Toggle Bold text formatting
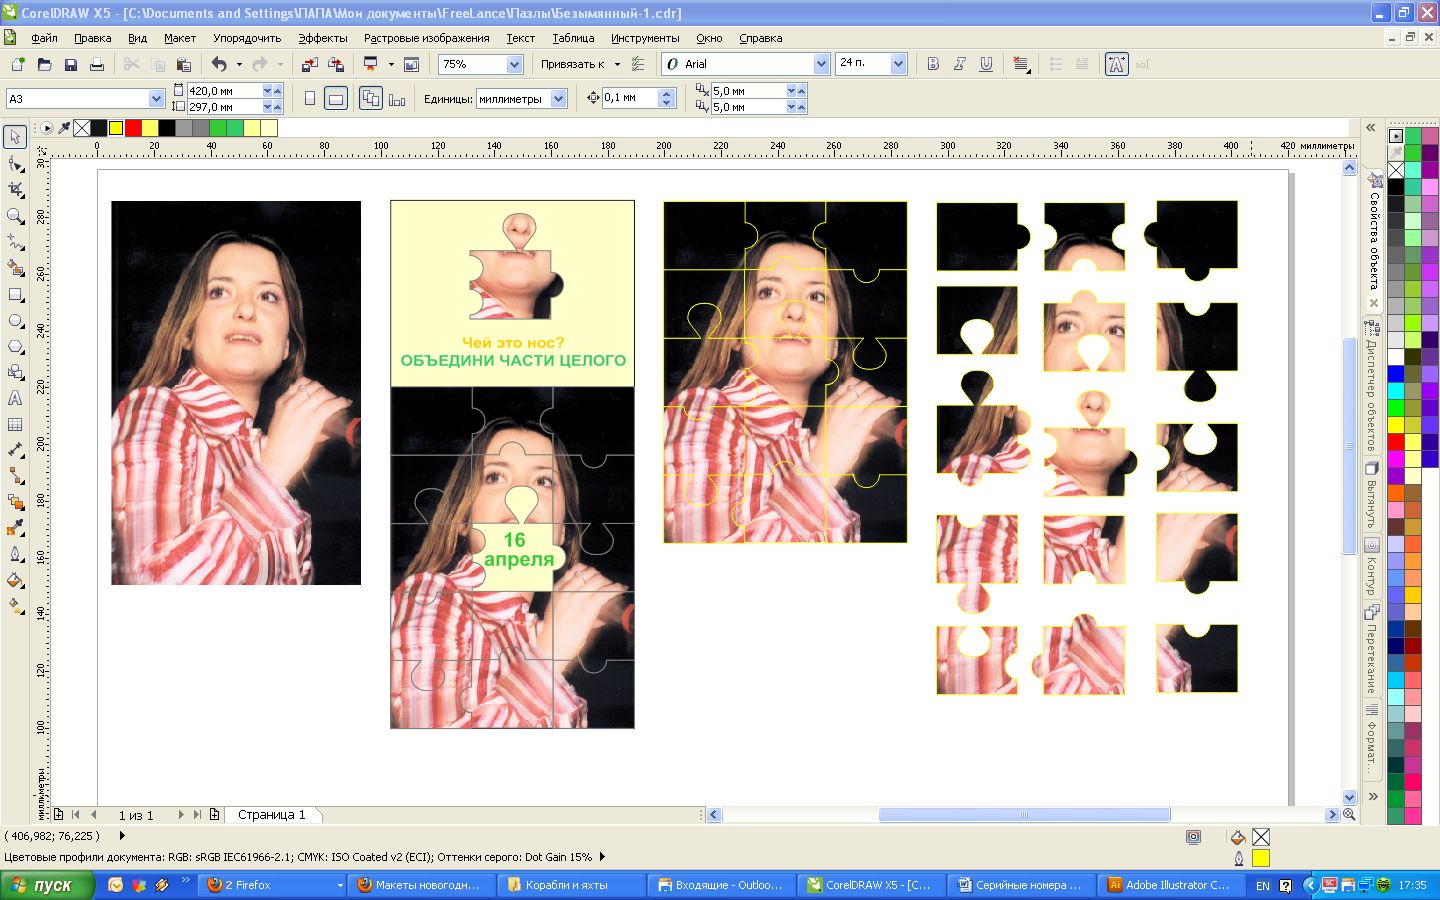Image resolution: width=1440 pixels, height=900 pixels. pyautogui.click(x=933, y=64)
